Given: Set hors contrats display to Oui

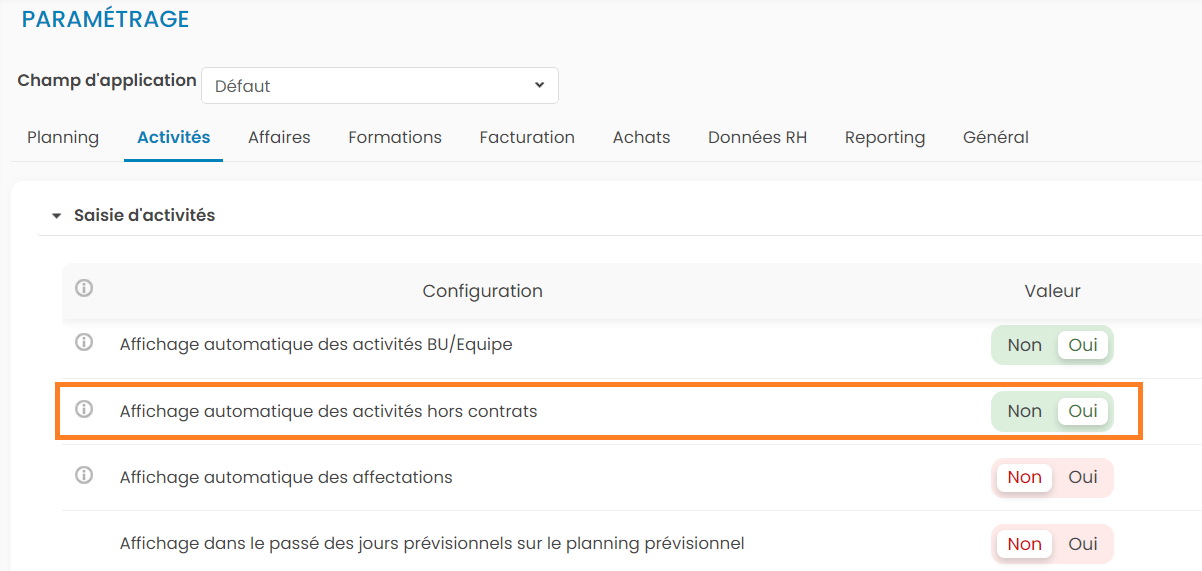Looking at the screenshot, I should pos(1083,411).
